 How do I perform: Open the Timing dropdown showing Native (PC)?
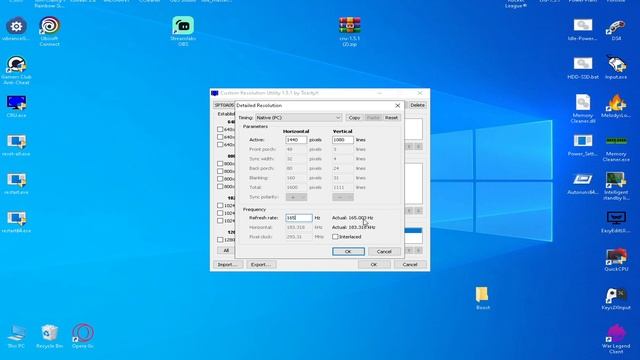(299, 118)
